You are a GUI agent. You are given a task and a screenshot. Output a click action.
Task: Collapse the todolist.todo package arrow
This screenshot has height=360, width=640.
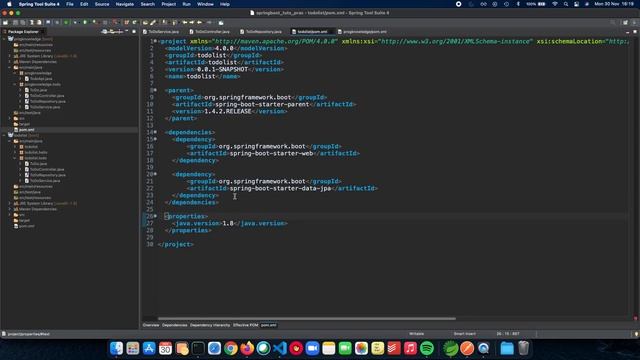coord(15,158)
